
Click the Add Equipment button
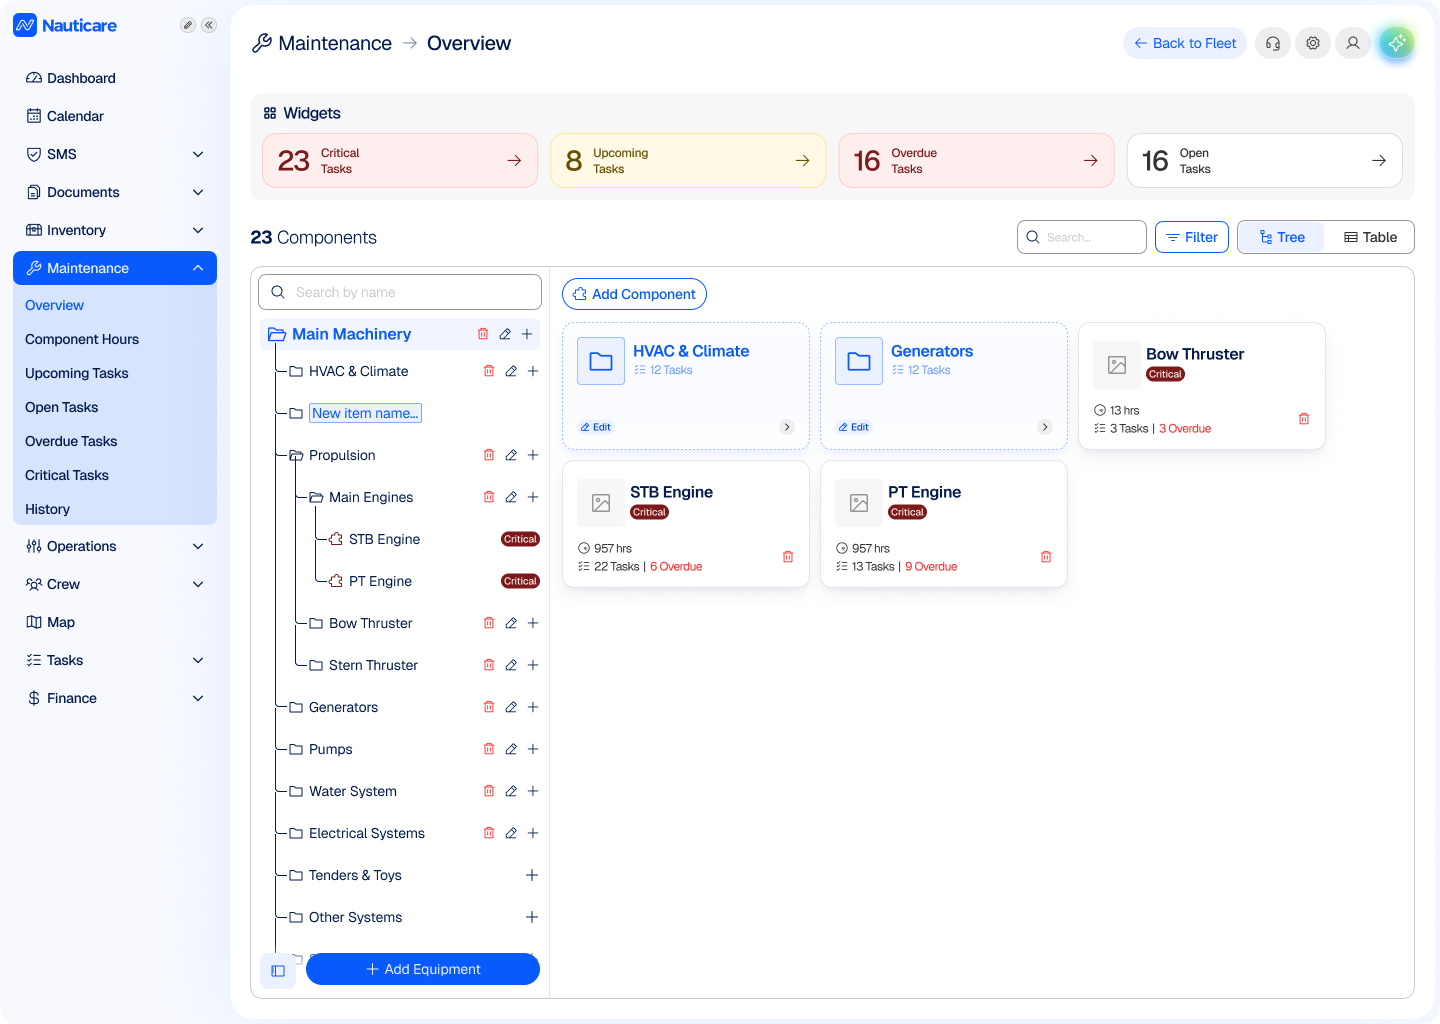point(423,969)
